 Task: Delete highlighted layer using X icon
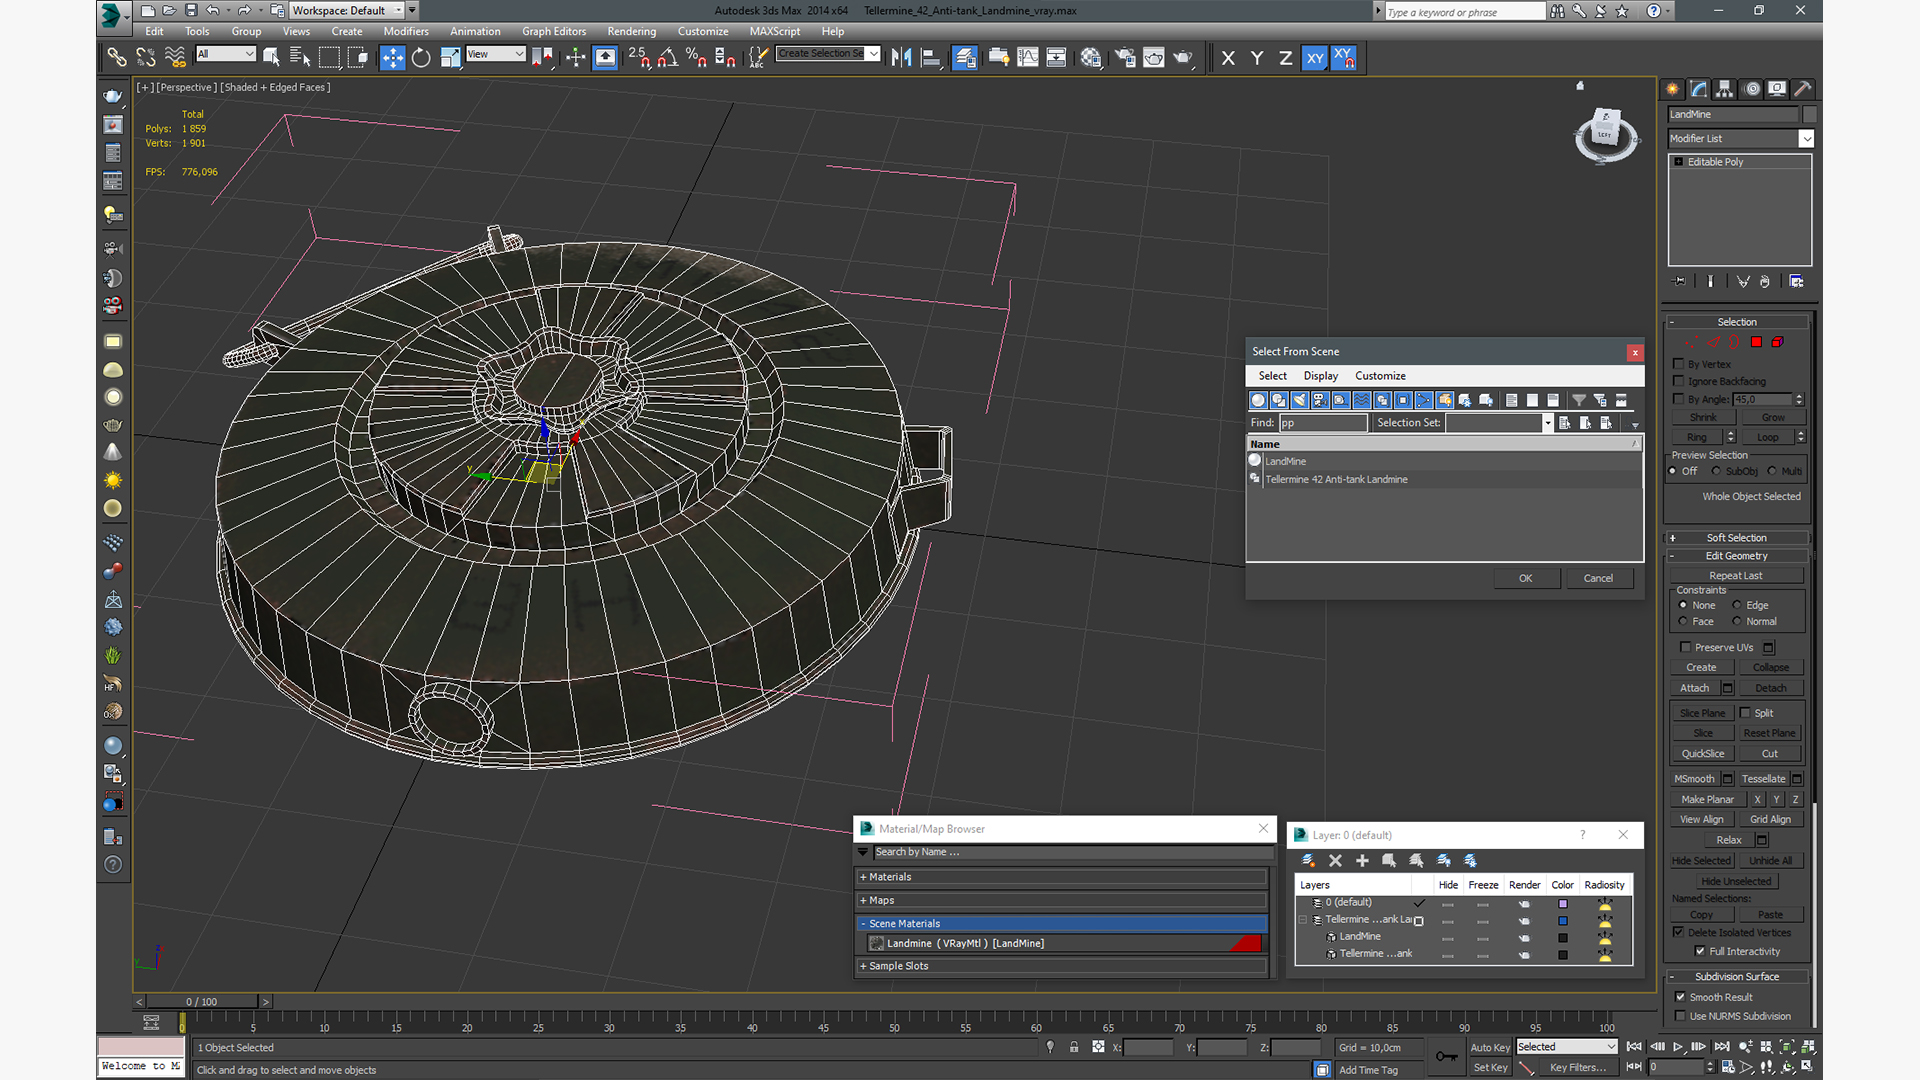point(1335,860)
